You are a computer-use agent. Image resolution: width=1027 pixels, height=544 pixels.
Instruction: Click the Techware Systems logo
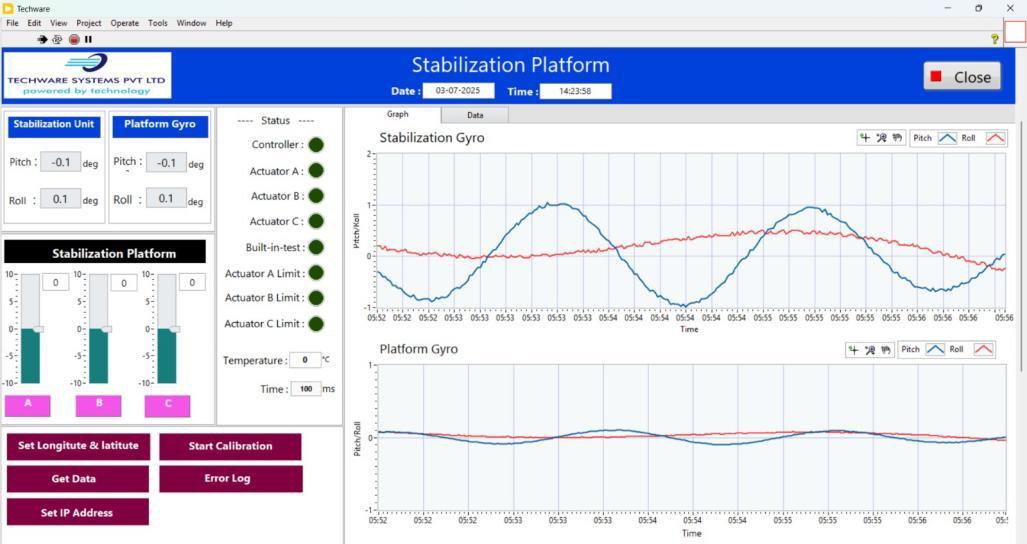tap(87, 75)
